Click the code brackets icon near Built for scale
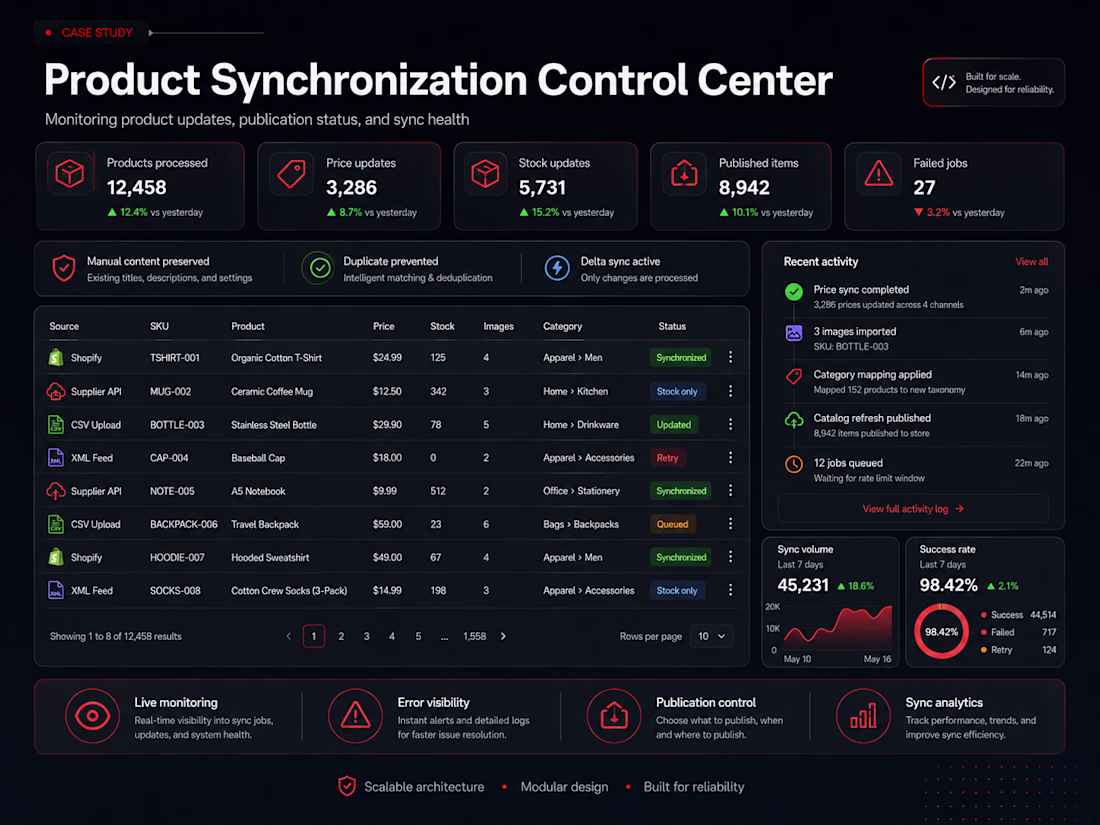Screen dimensions: 1100x825 tap(944, 82)
